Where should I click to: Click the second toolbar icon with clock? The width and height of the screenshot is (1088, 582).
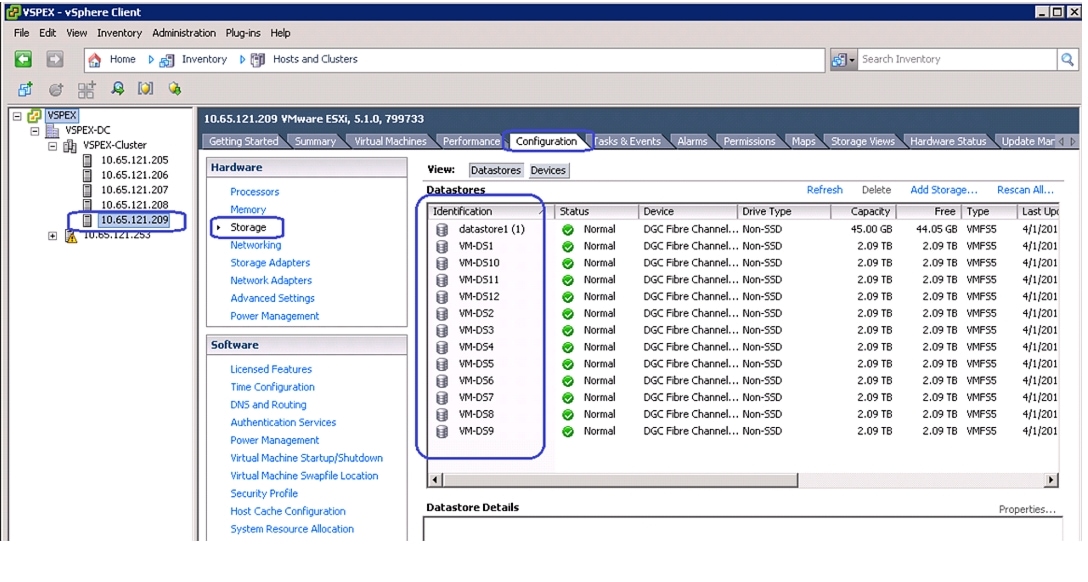pyautogui.click(x=56, y=89)
